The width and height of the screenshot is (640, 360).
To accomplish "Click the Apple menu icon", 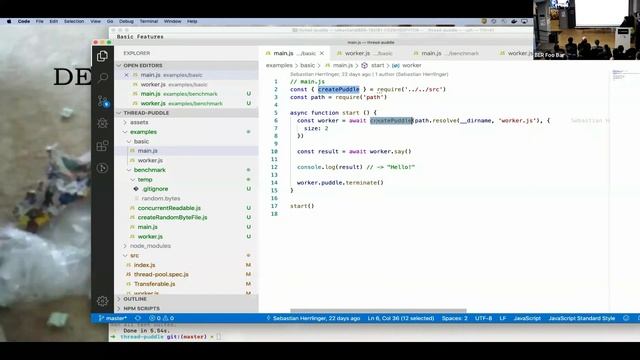I will coord(9,21).
